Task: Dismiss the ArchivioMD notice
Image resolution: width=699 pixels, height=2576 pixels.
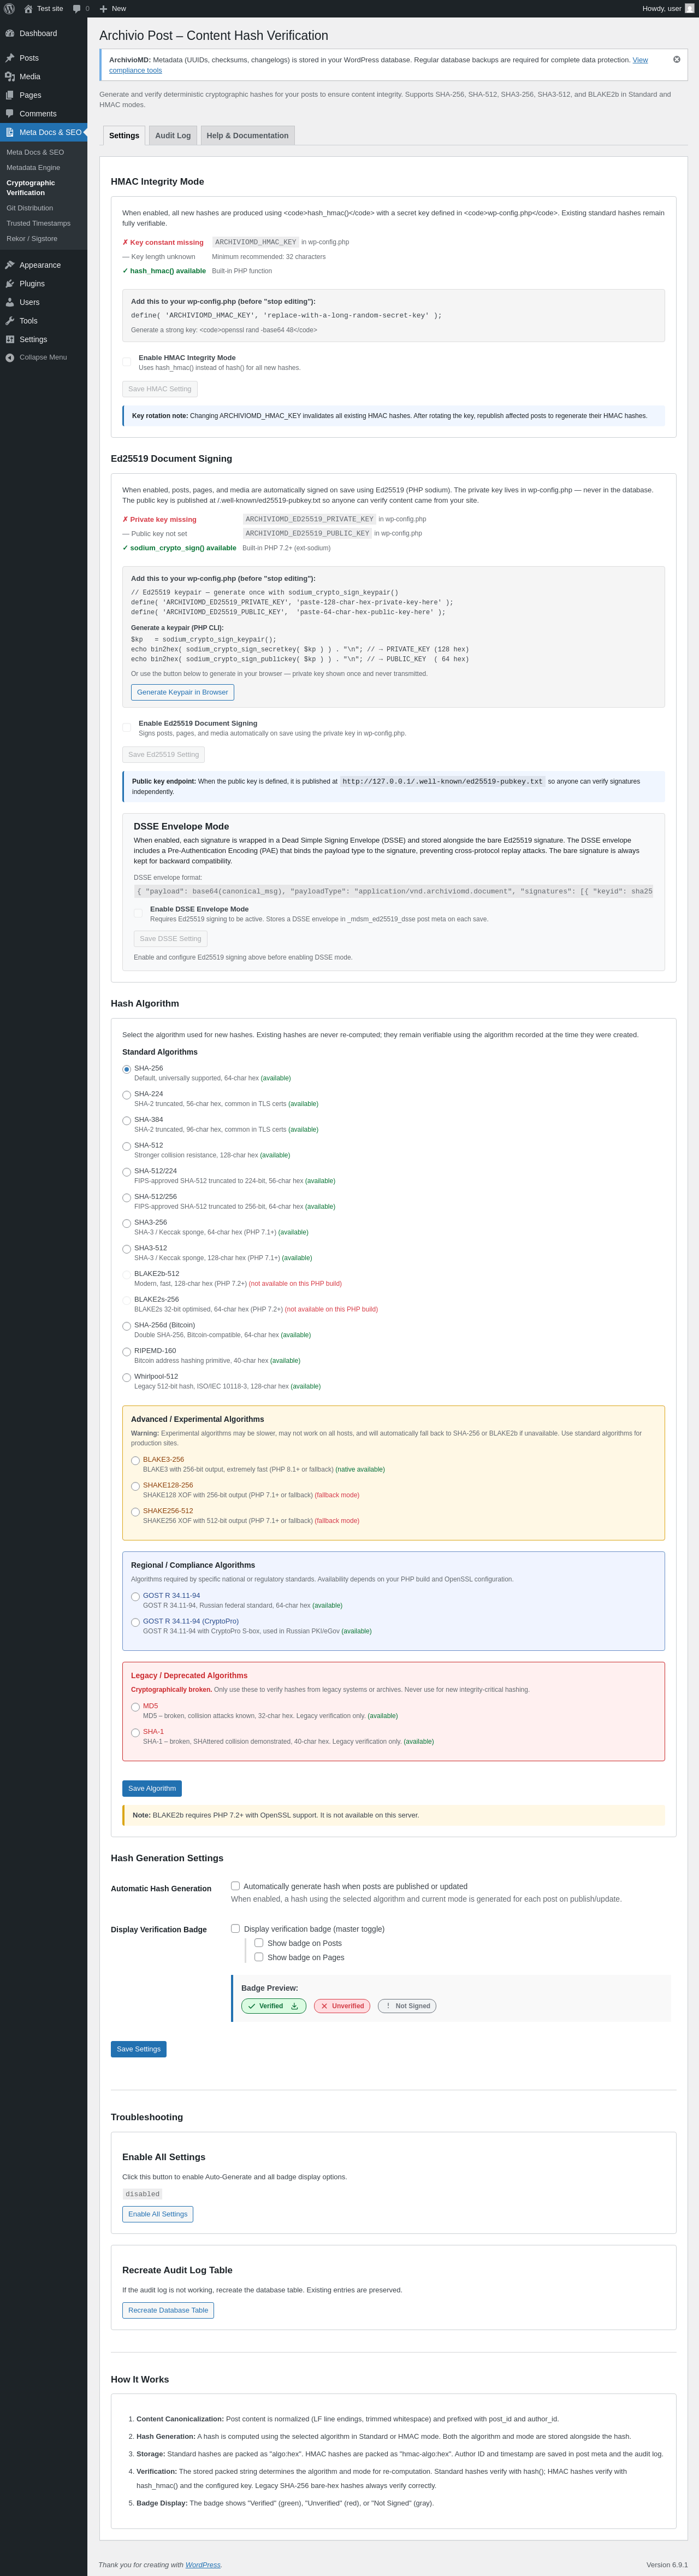Action: click(x=676, y=60)
